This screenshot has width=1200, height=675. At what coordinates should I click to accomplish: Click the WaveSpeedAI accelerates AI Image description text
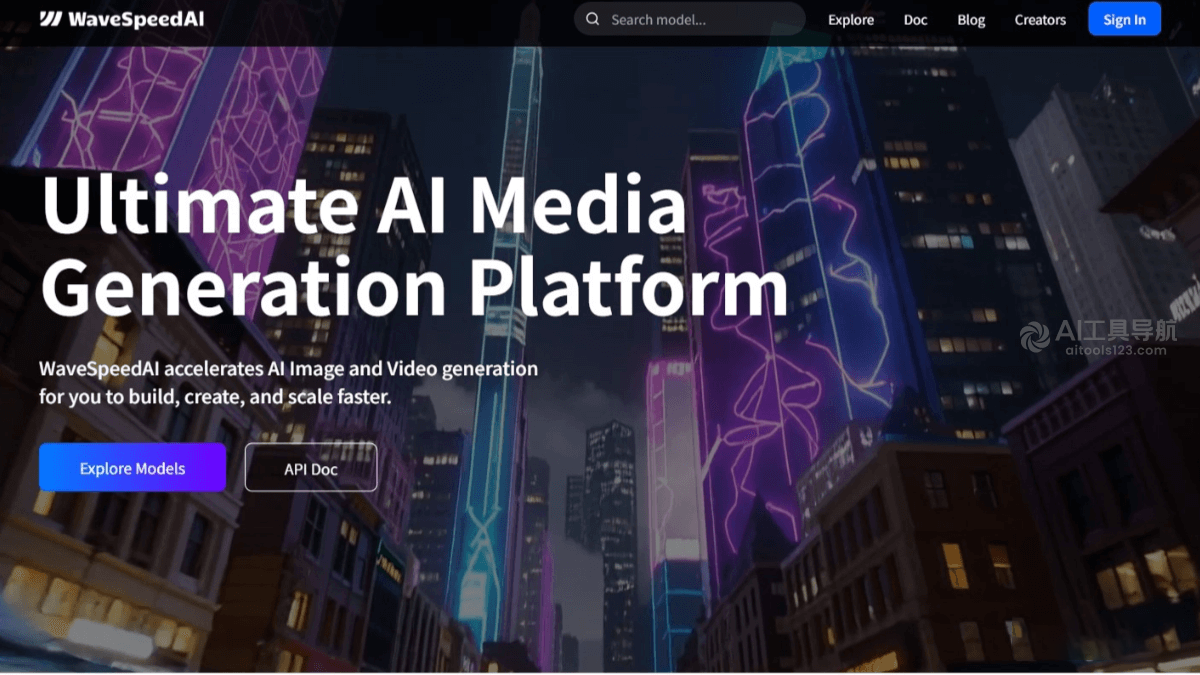[x=288, y=382]
